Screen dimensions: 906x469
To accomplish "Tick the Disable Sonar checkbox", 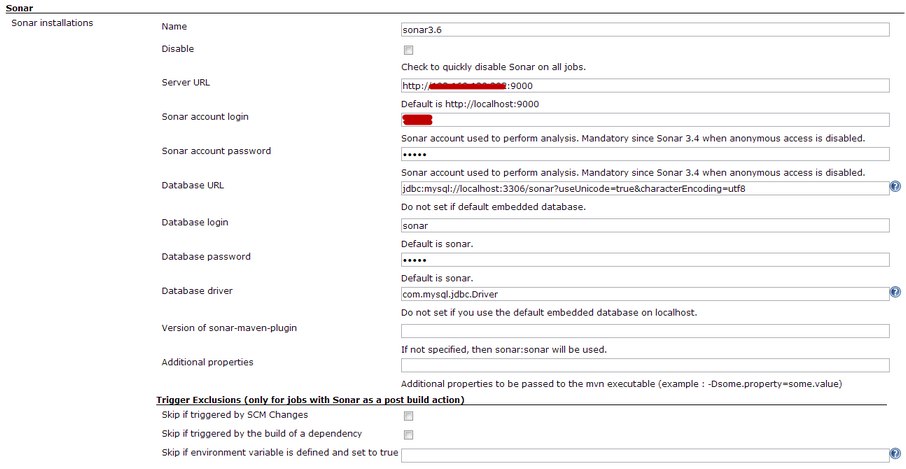I will click(x=409, y=50).
